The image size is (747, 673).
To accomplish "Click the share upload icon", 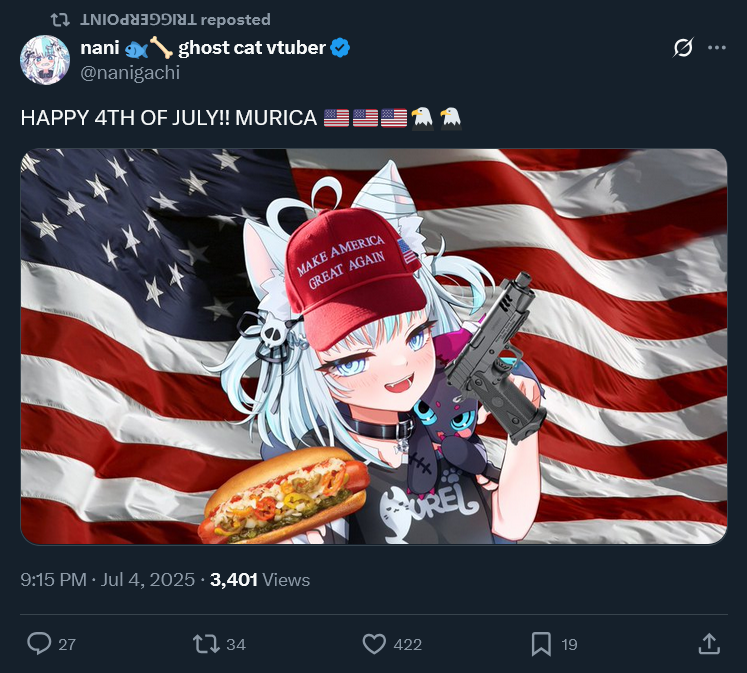I will [x=709, y=643].
